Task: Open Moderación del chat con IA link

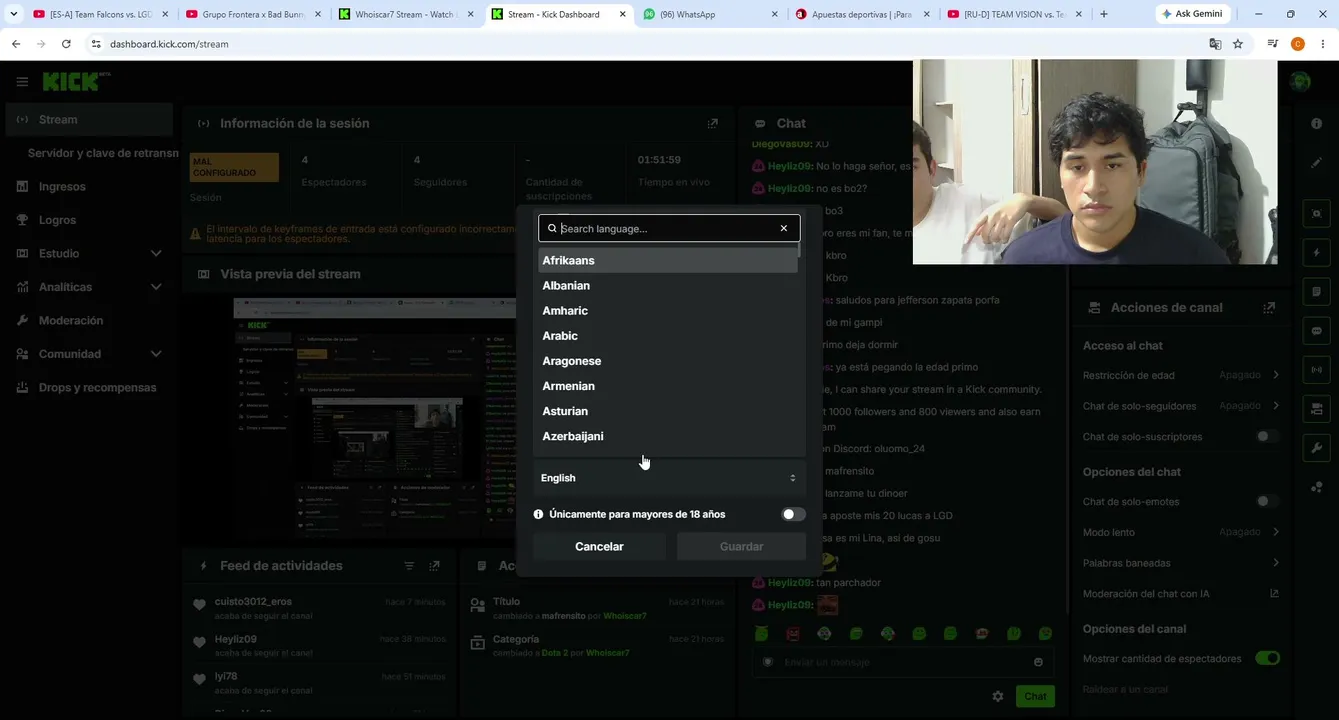Action: pos(1181,594)
